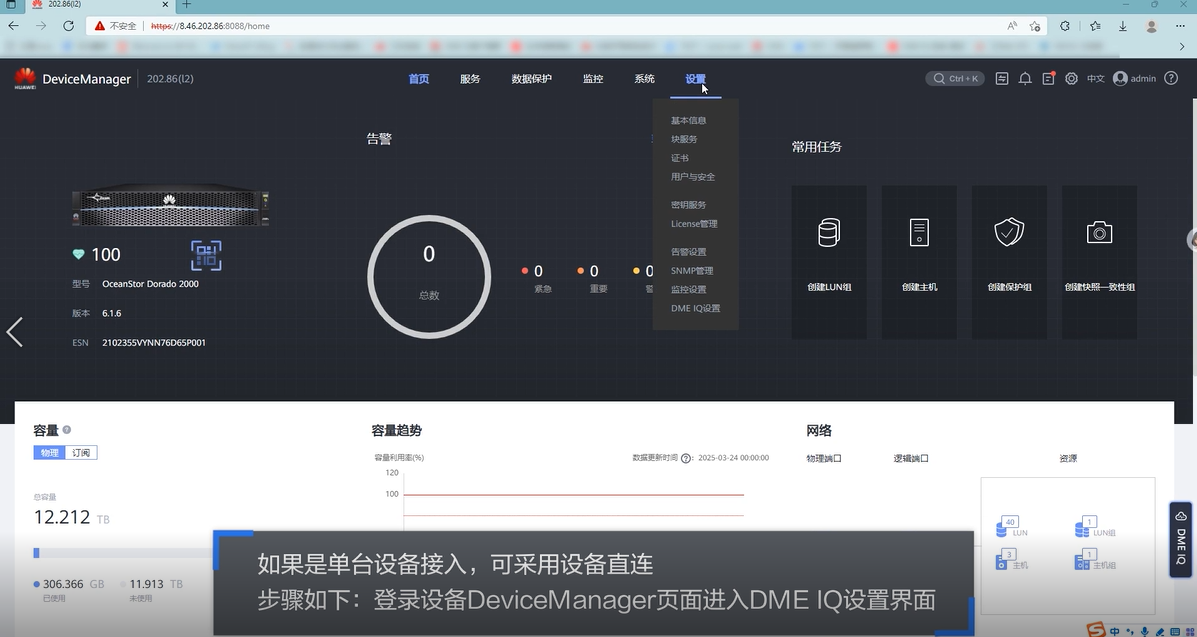Click the alarm total count circle
Image resolution: width=1197 pixels, height=637 pixels.
click(429, 276)
